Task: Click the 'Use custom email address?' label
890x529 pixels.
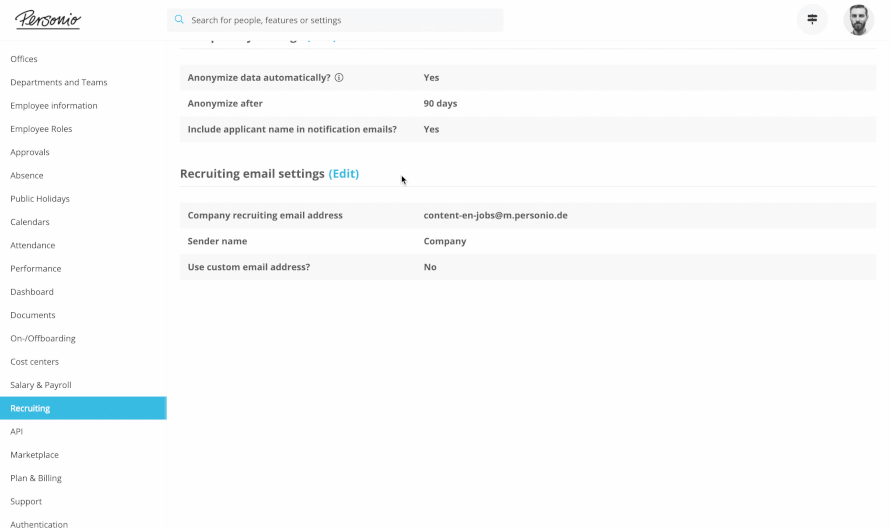Action: 249,267
